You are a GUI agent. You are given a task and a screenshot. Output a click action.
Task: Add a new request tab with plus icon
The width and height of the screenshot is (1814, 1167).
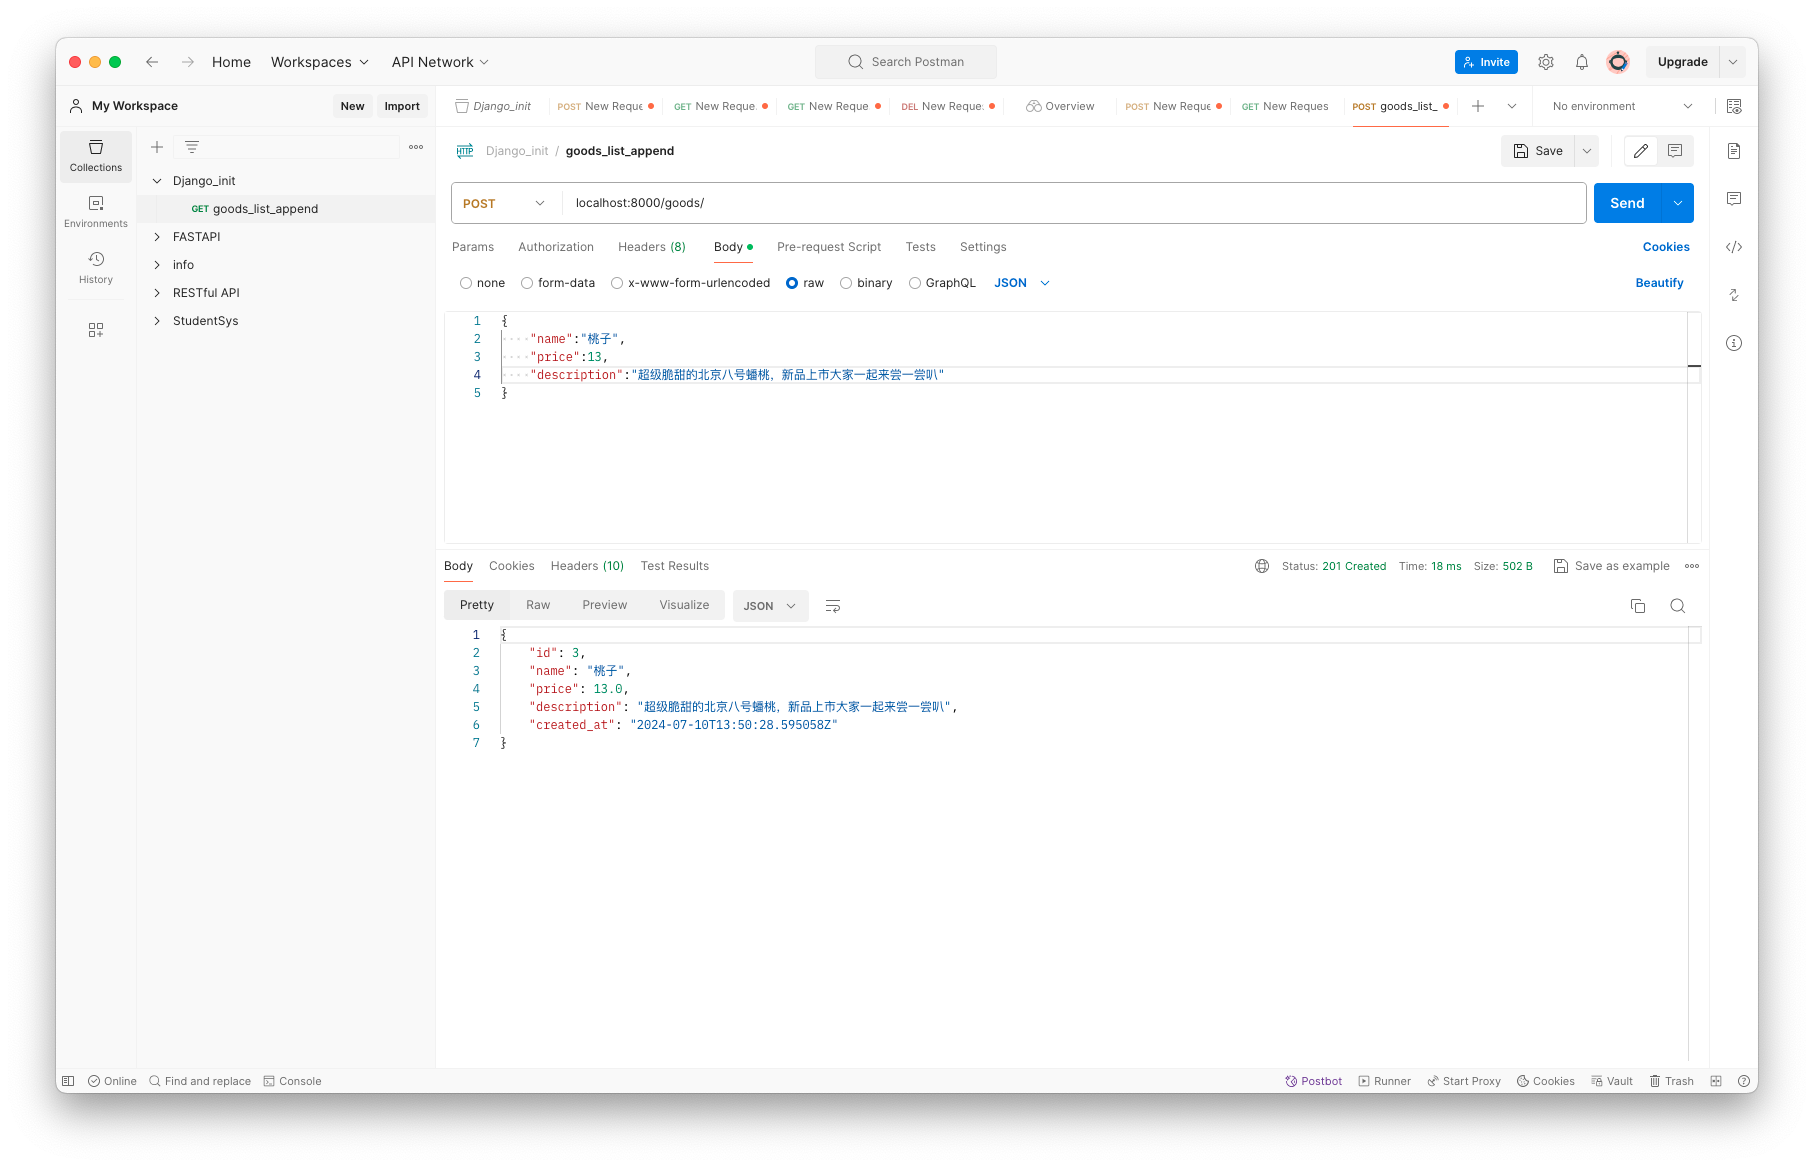click(1478, 106)
